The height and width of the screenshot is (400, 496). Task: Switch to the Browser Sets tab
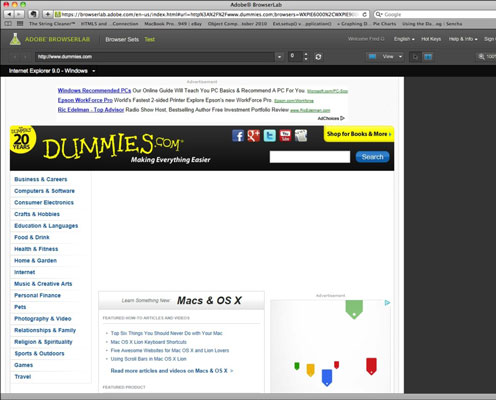point(122,39)
